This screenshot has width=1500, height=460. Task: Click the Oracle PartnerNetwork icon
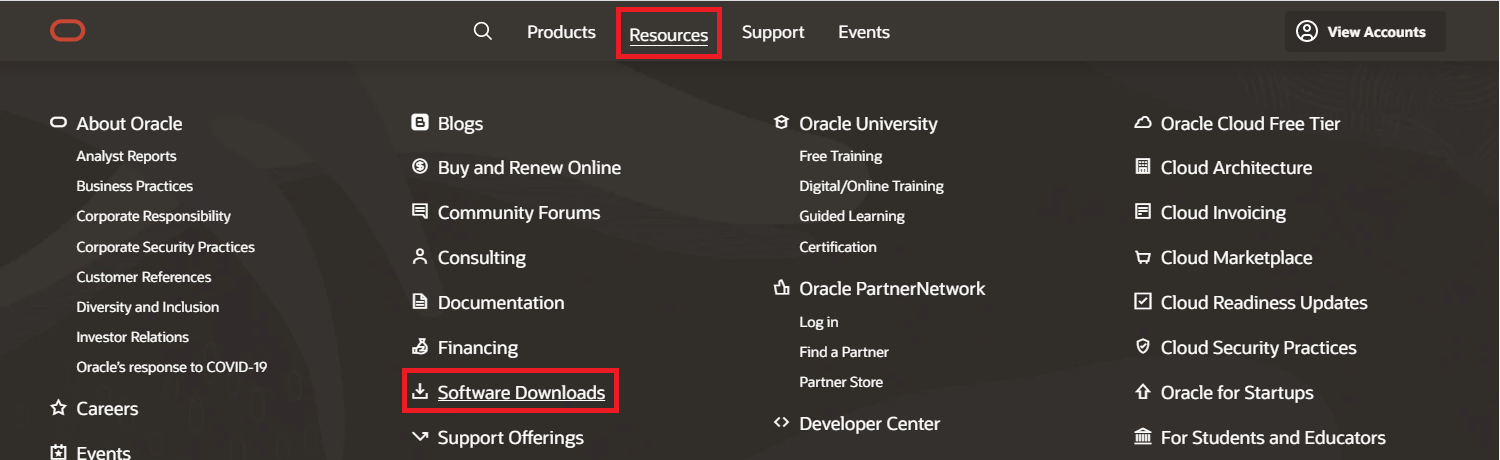click(782, 288)
